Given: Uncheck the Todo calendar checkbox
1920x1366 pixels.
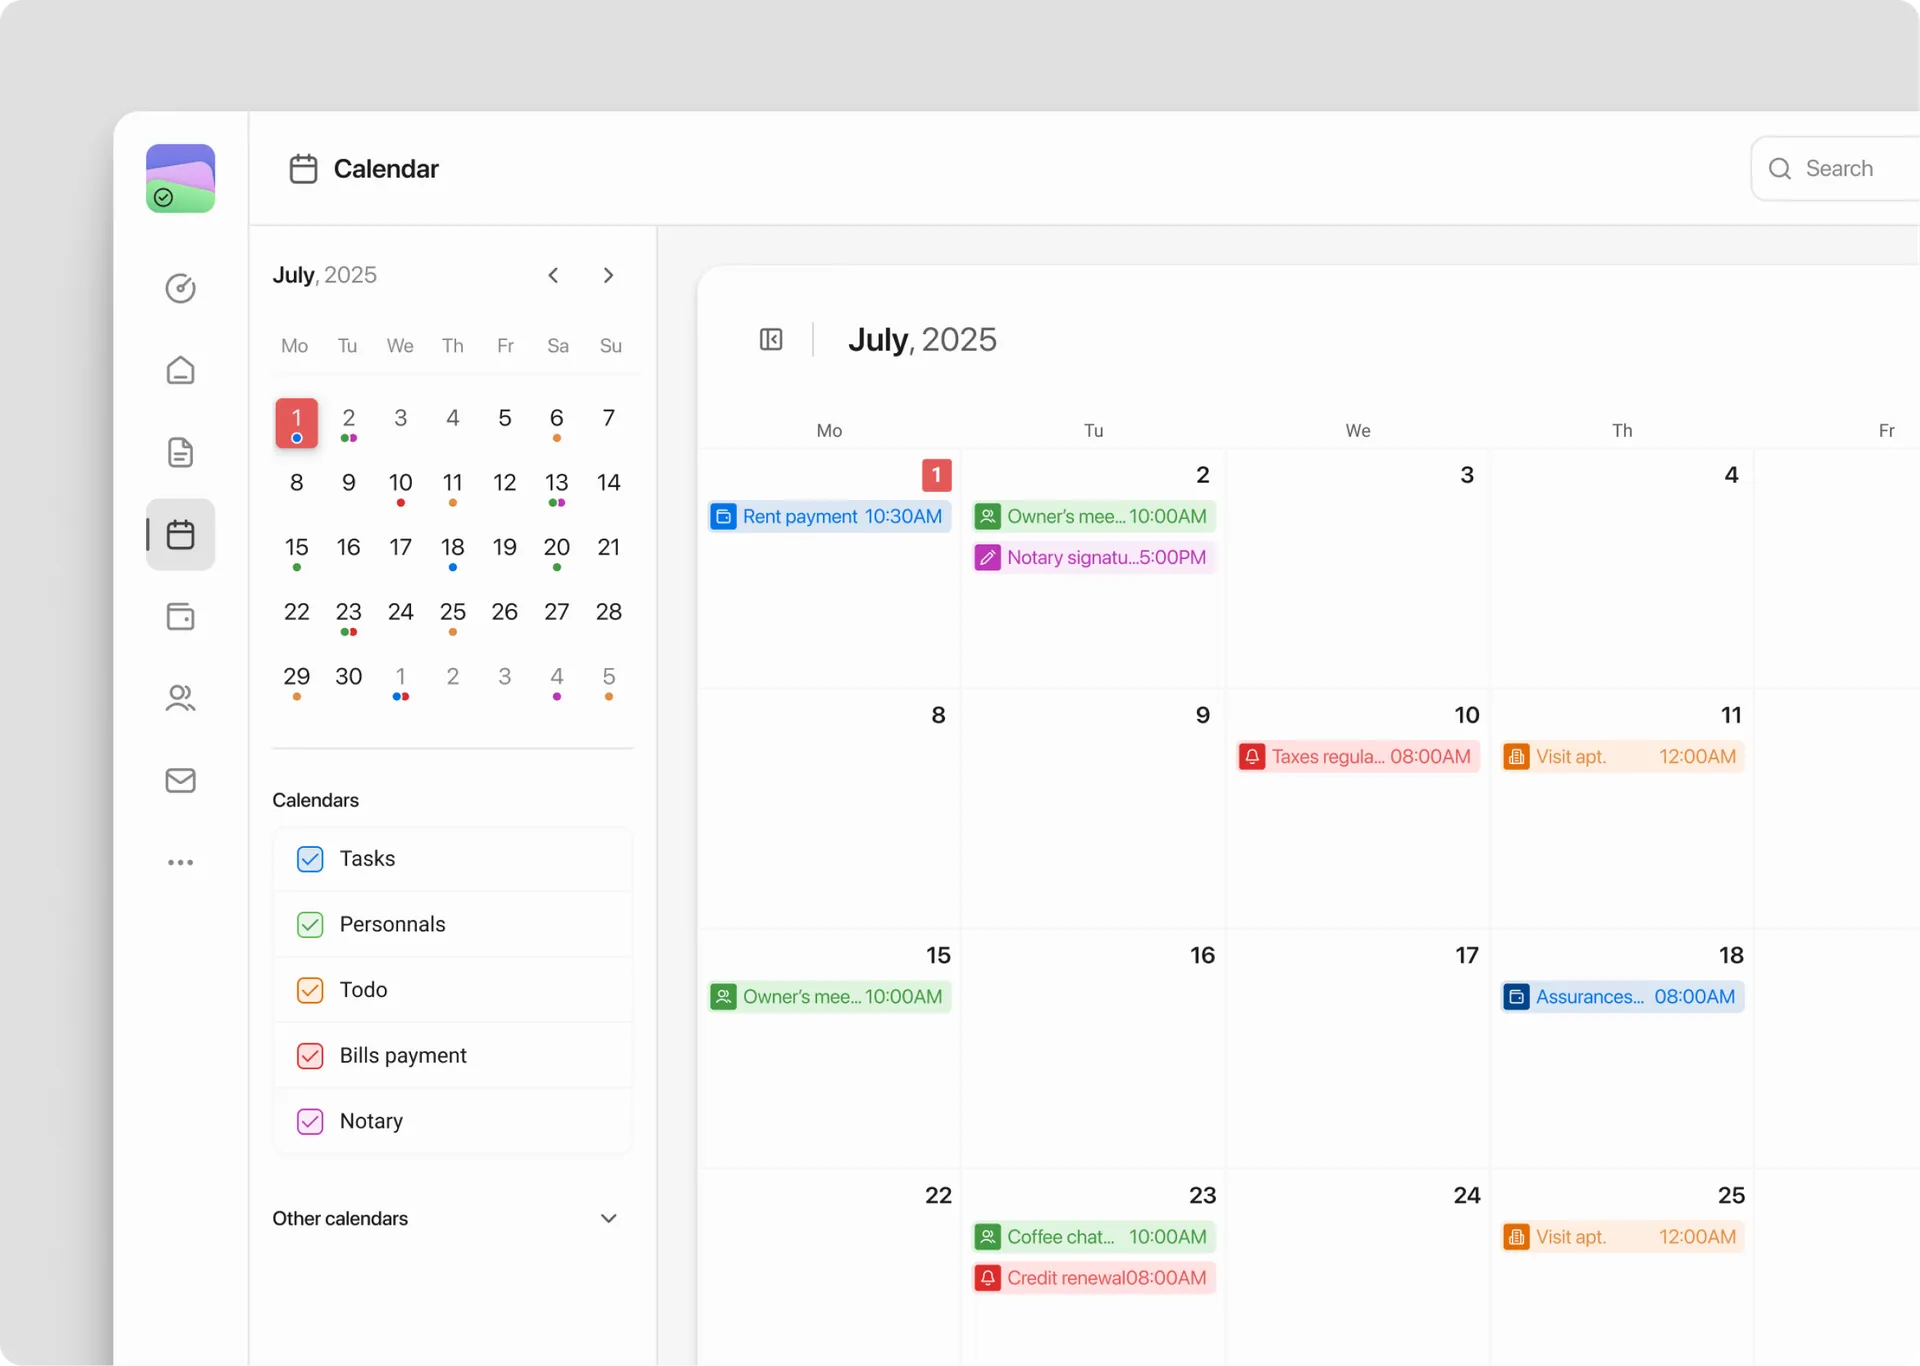Looking at the screenshot, I should point(310,990).
